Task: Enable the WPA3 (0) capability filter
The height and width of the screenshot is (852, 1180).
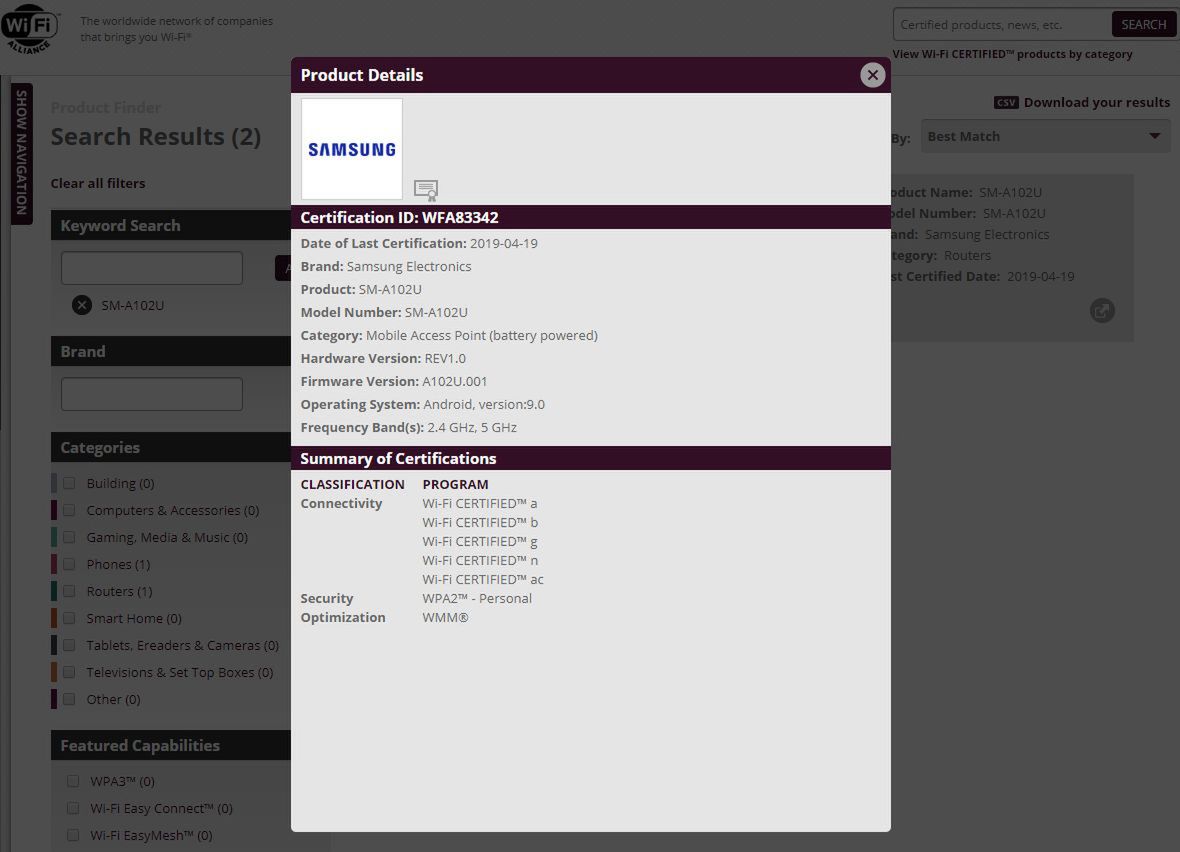Action: click(x=73, y=781)
